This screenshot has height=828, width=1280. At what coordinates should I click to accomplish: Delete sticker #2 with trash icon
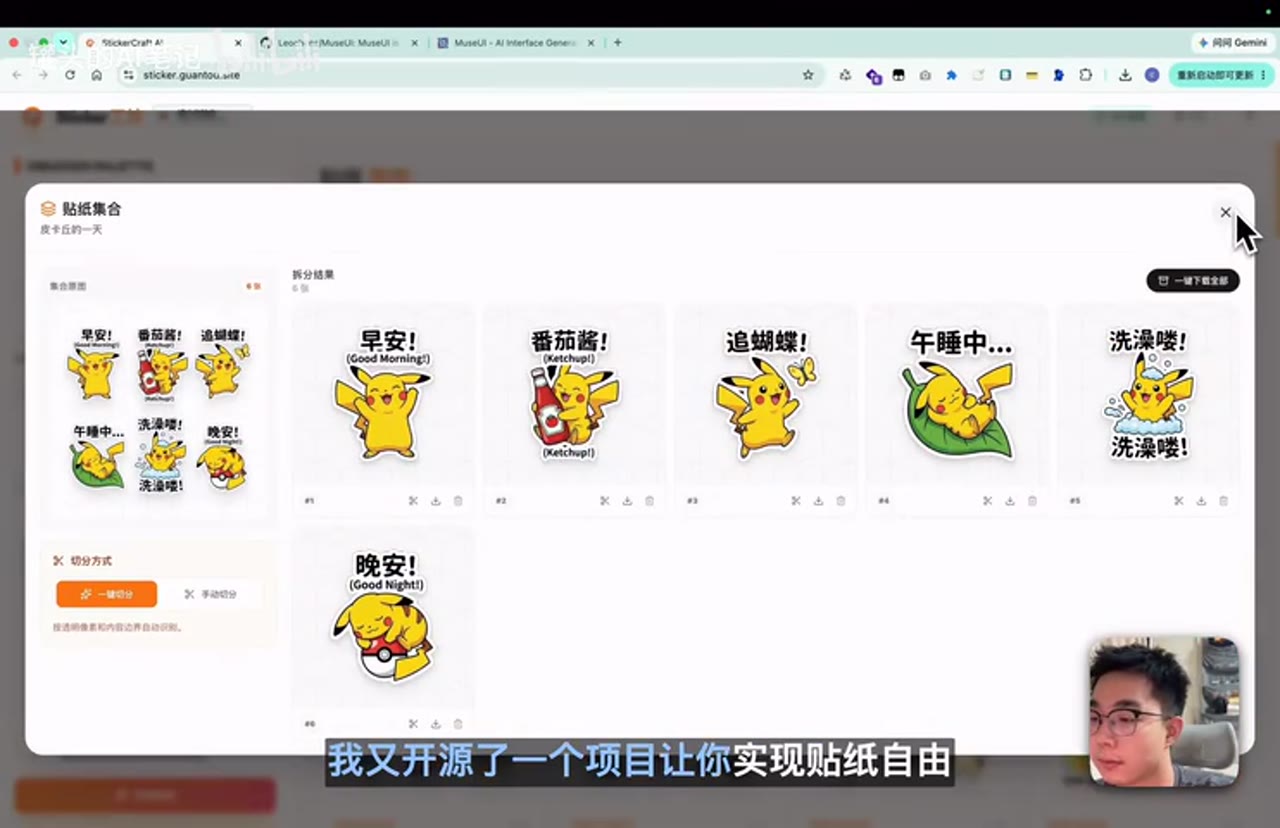649,501
